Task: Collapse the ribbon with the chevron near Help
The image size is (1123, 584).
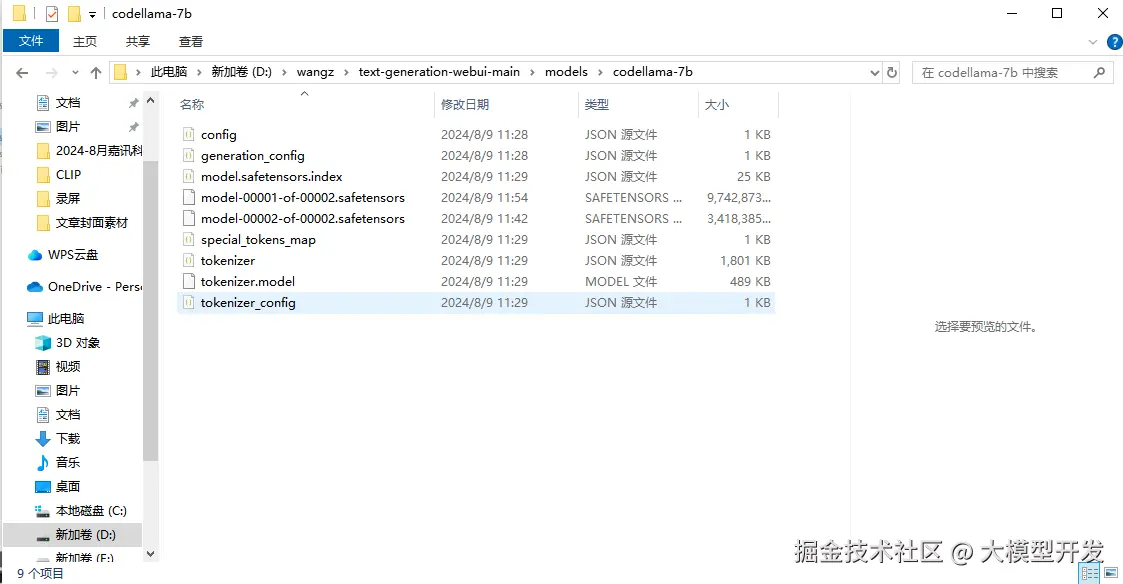Action: tap(1094, 41)
